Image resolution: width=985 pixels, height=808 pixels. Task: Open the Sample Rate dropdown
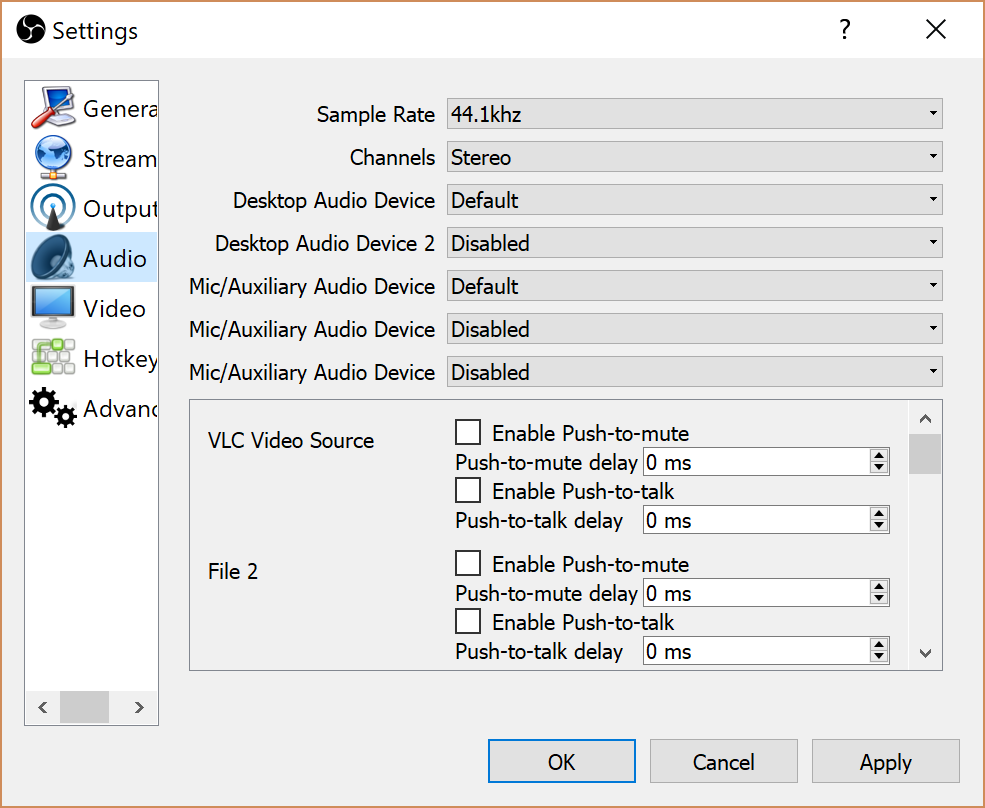point(694,115)
